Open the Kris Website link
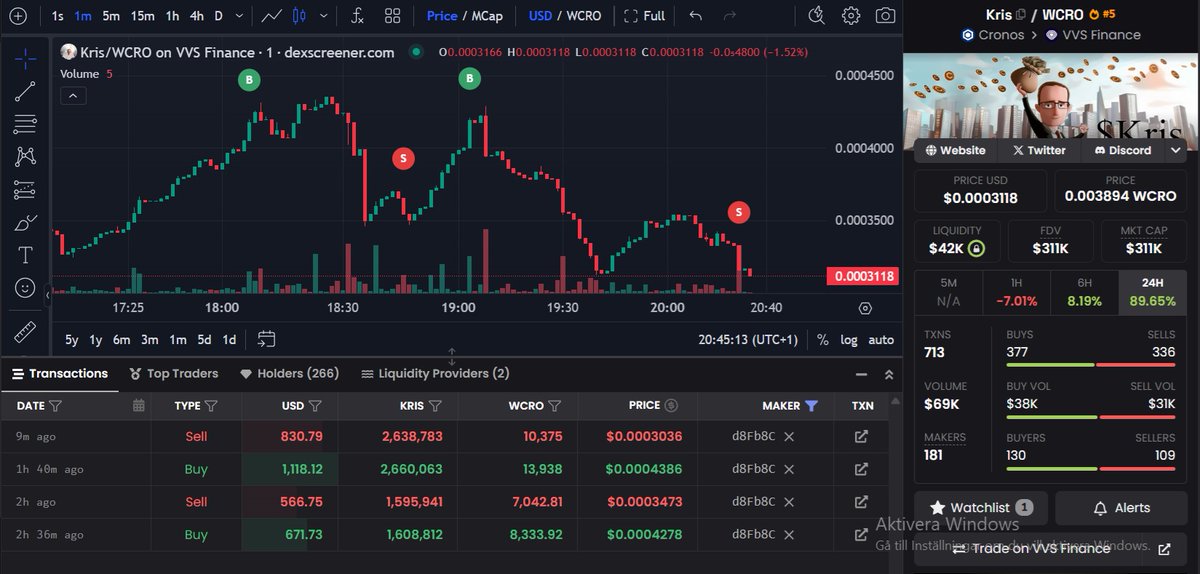The width and height of the screenshot is (1200, 574). pos(956,150)
